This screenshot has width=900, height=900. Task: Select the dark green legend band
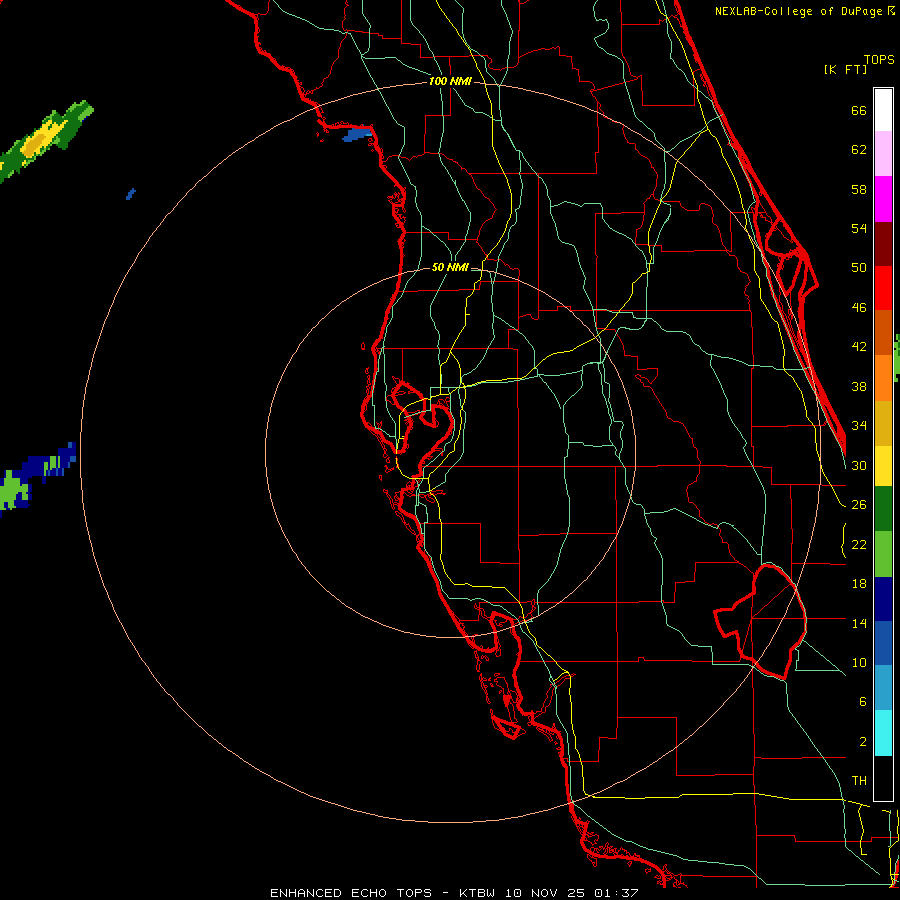[x=883, y=509]
